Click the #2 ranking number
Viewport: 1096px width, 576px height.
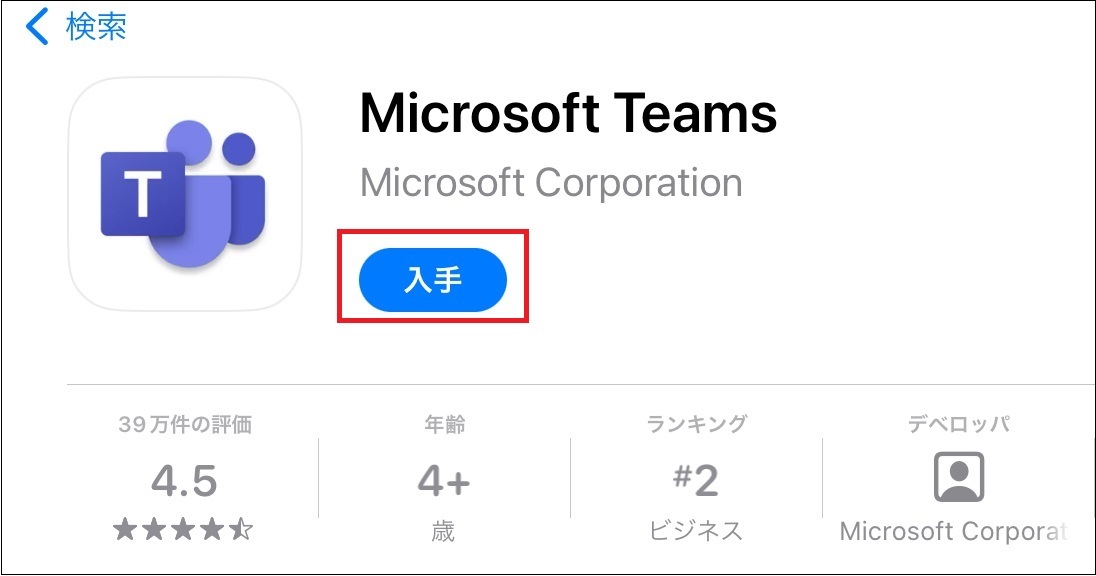coord(696,482)
